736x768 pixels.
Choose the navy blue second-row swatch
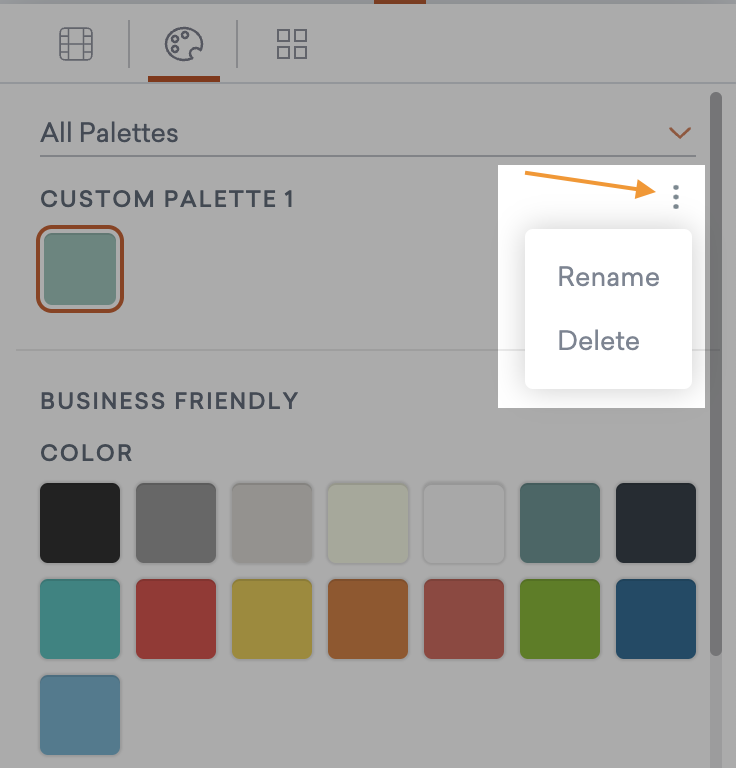pos(656,619)
